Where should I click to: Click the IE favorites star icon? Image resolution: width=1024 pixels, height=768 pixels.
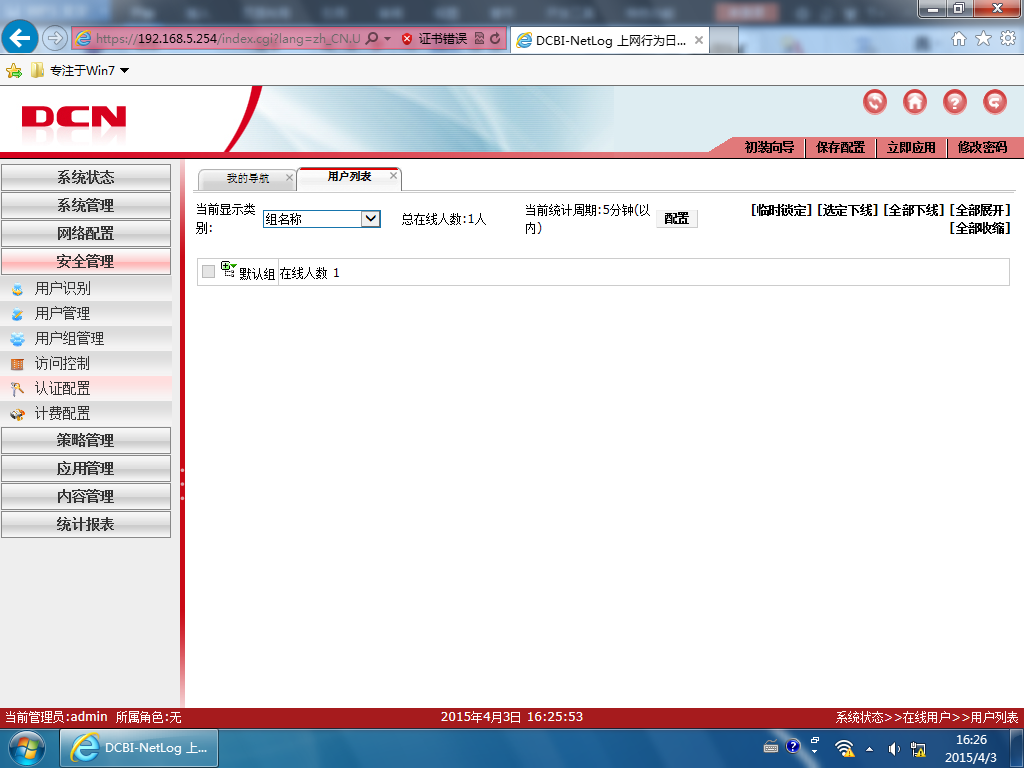pos(983,39)
